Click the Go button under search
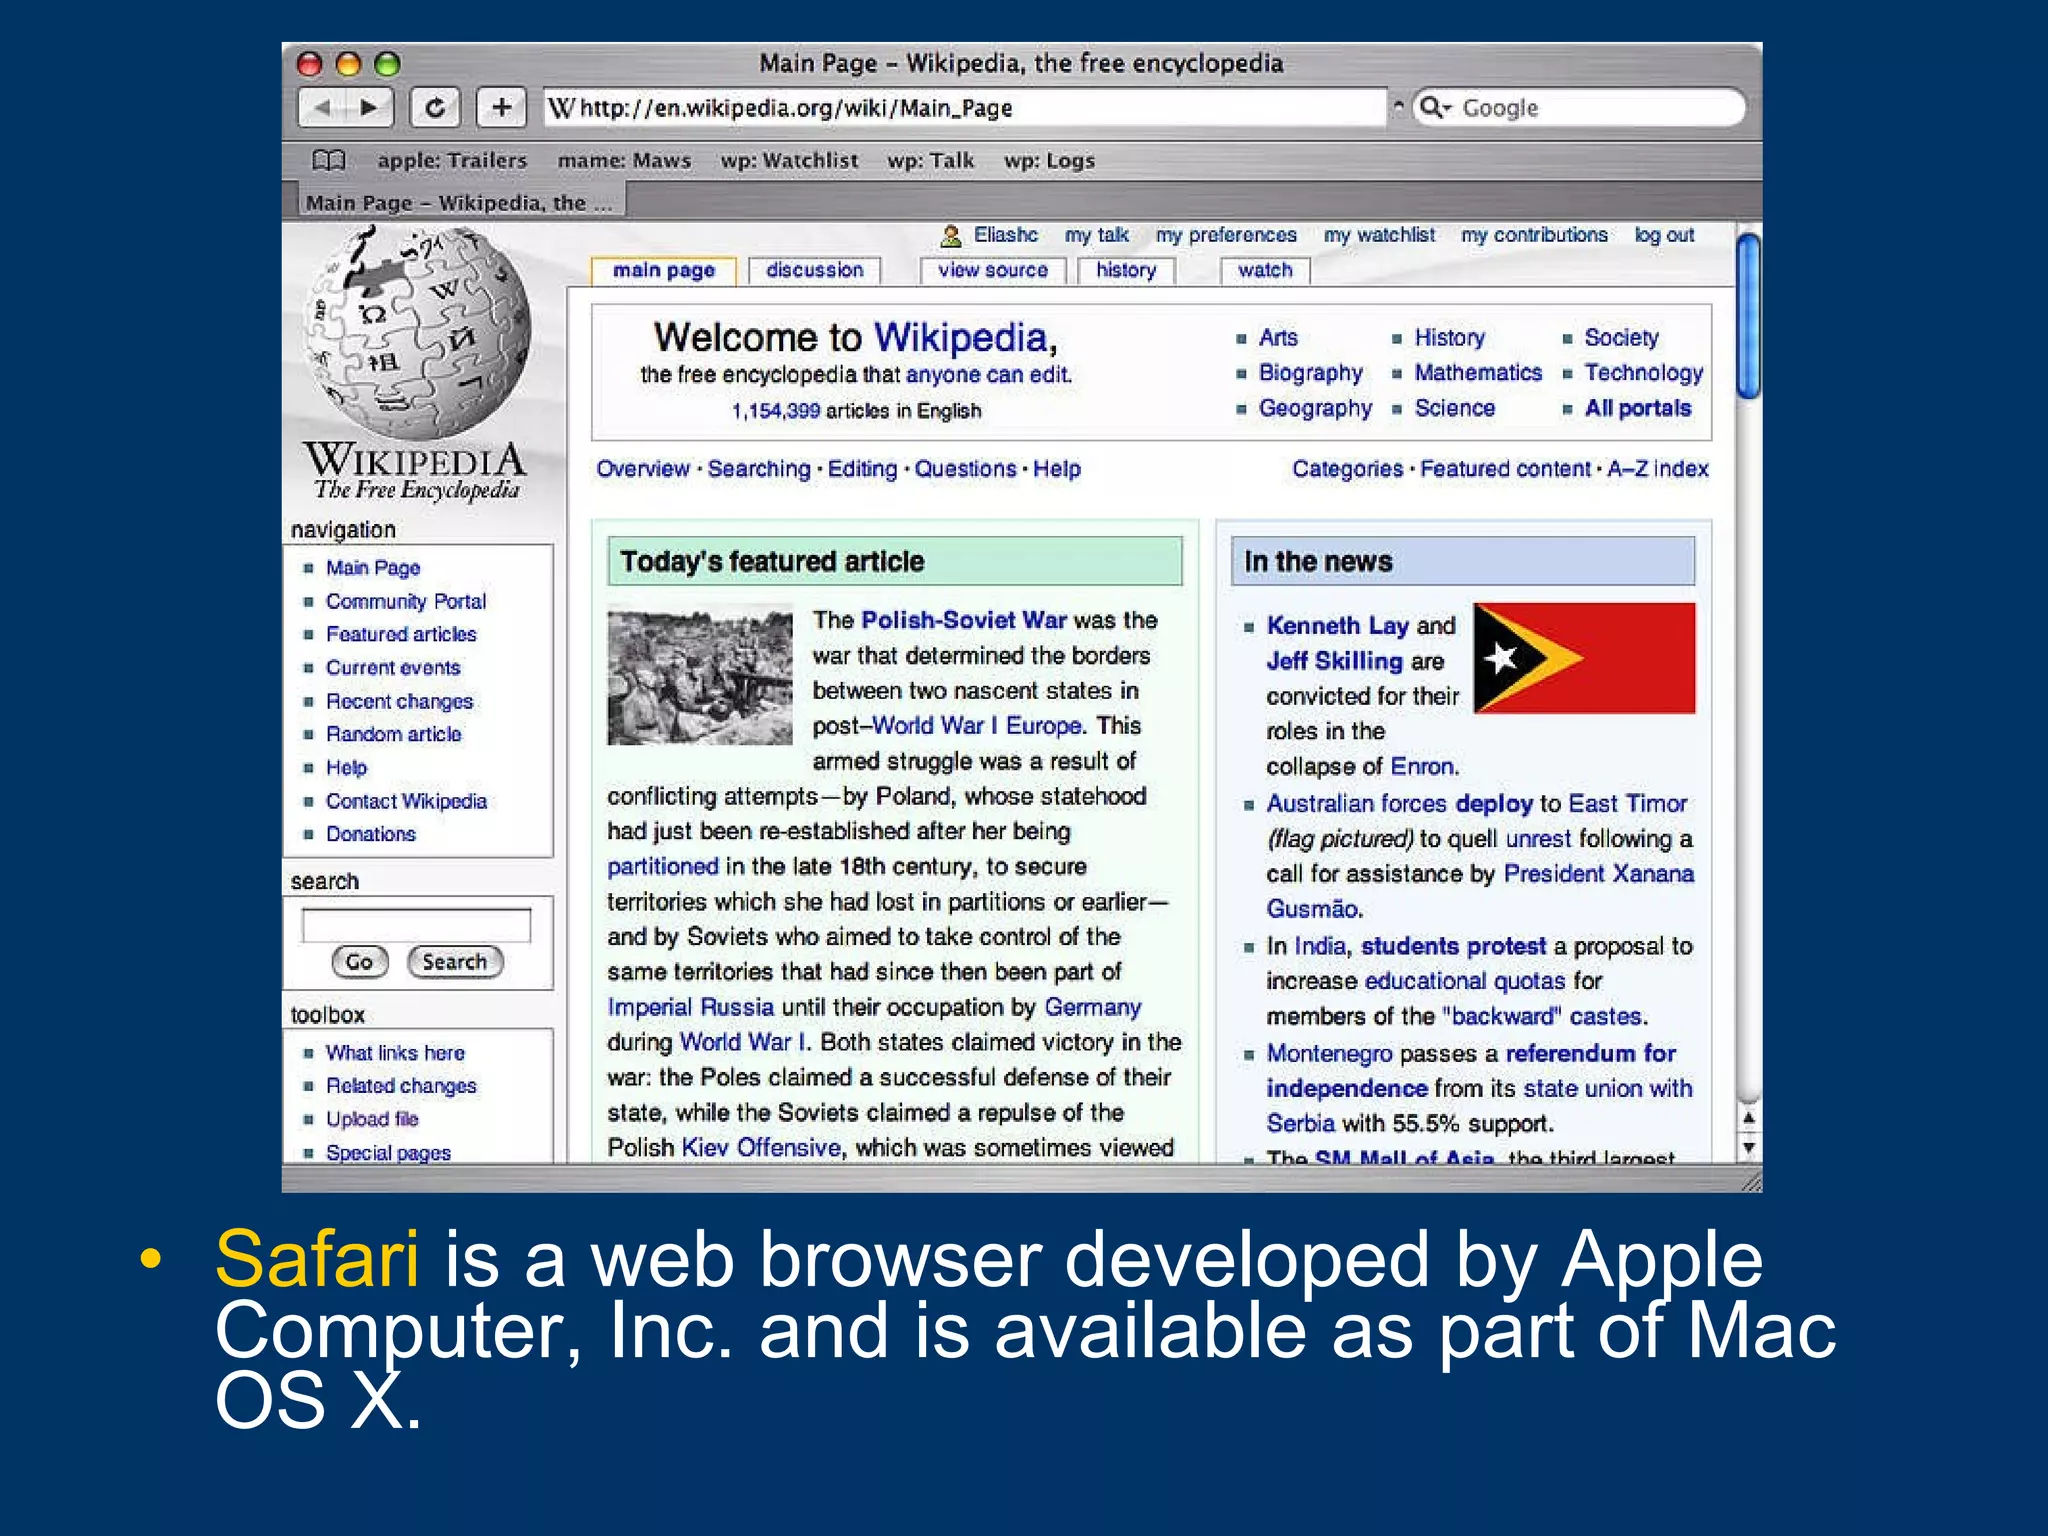This screenshot has height=1536, width=2048. click(359, 962)
